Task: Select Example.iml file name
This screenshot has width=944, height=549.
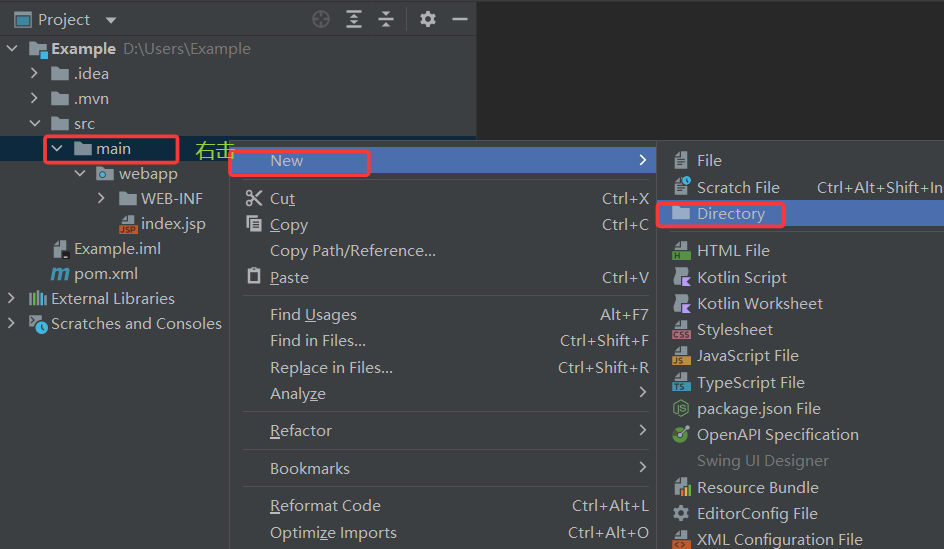Action: [x=117, y=249]
